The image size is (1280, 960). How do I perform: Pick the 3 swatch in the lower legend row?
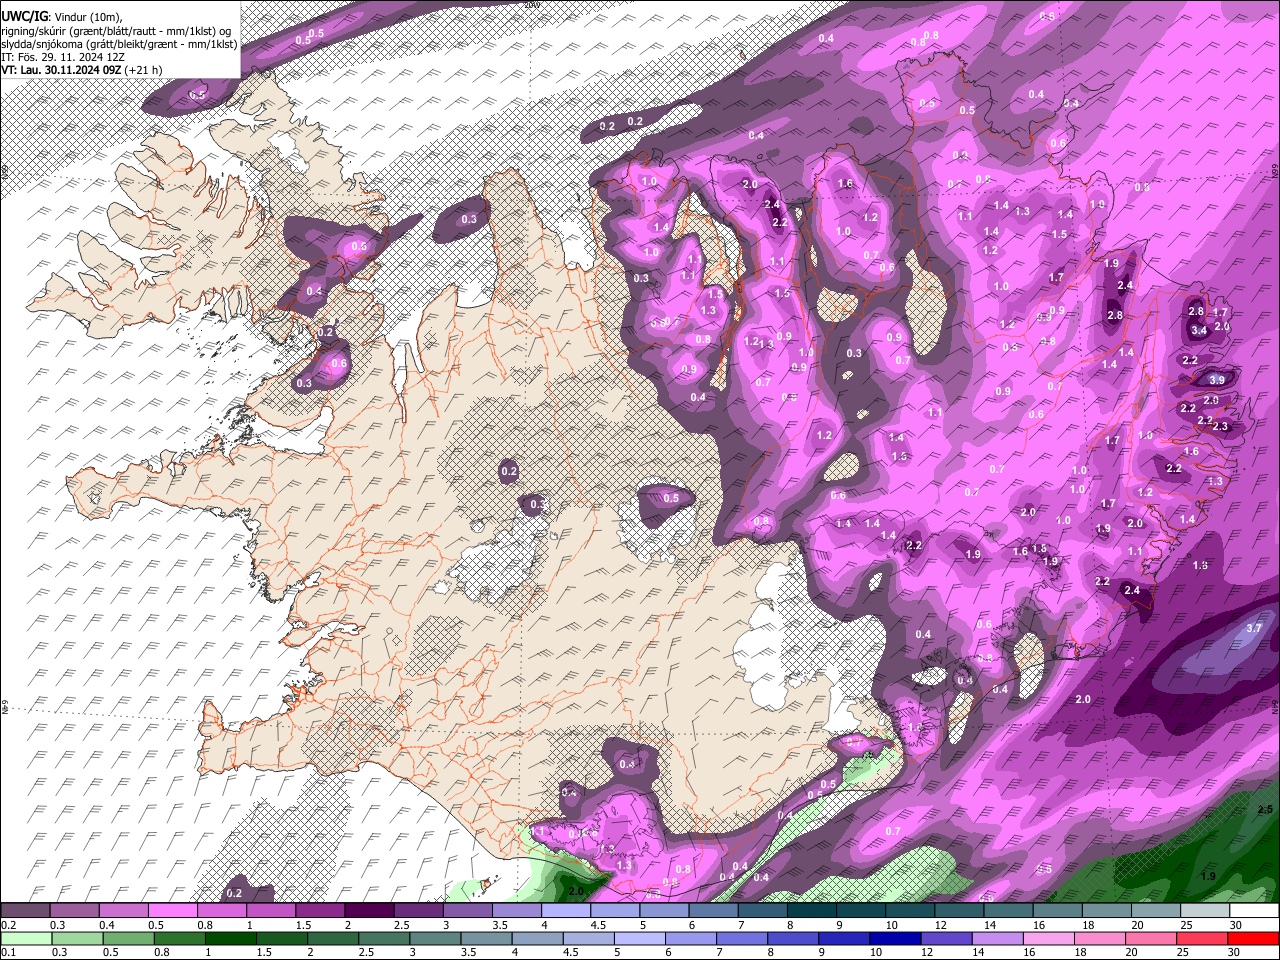(435, 939)
